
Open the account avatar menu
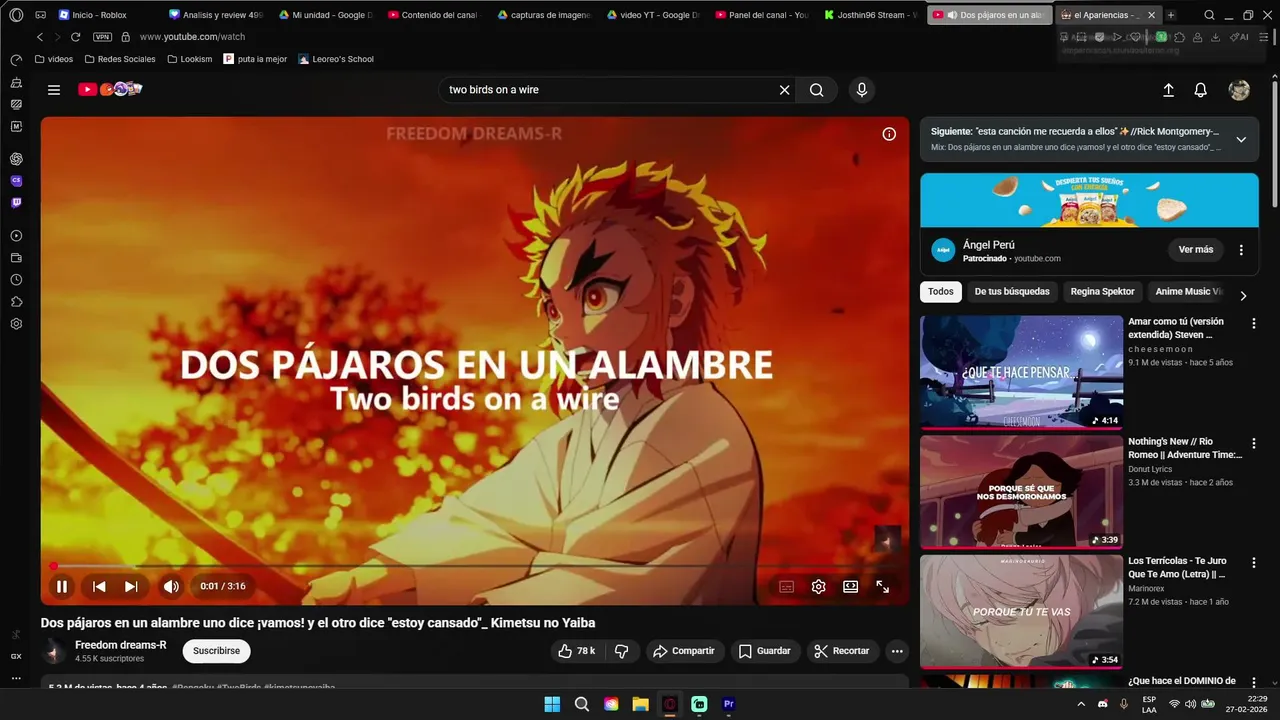tap(1239, 90)
